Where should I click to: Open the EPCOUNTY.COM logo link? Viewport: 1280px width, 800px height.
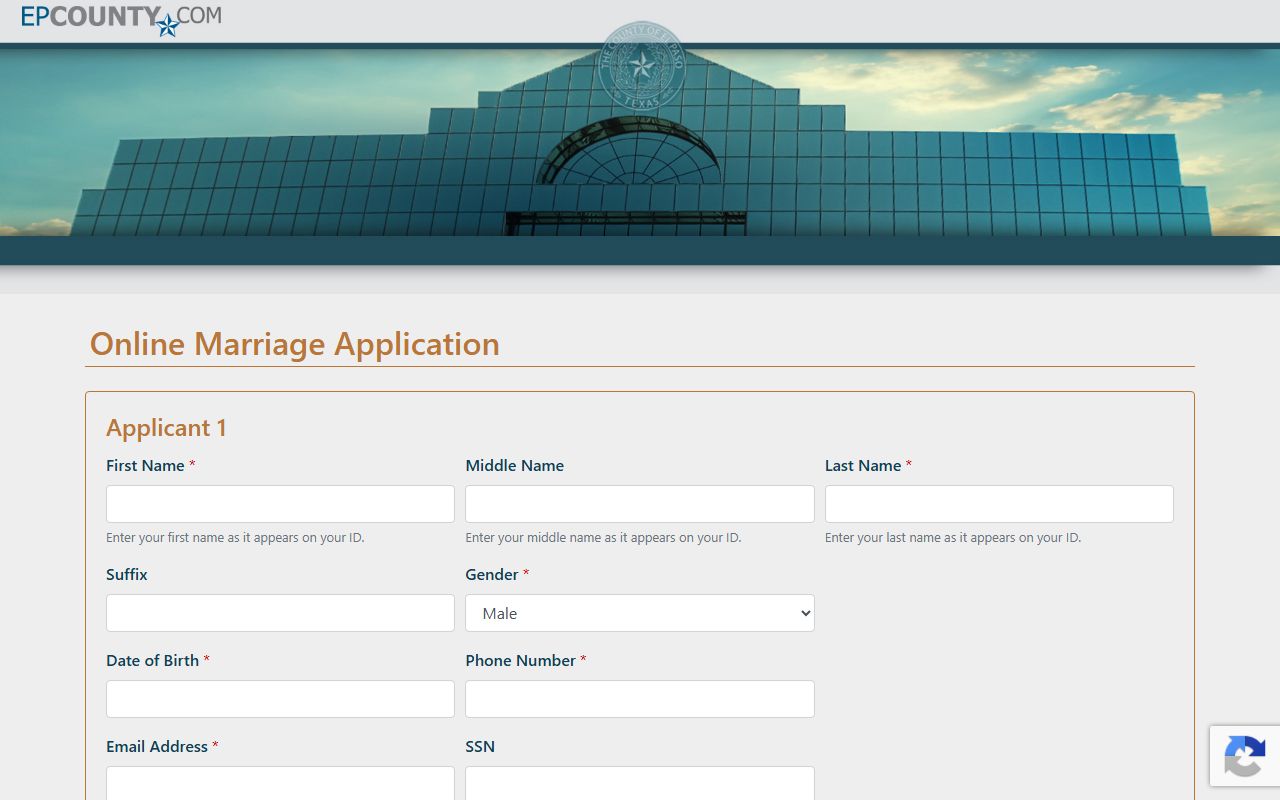121,20
